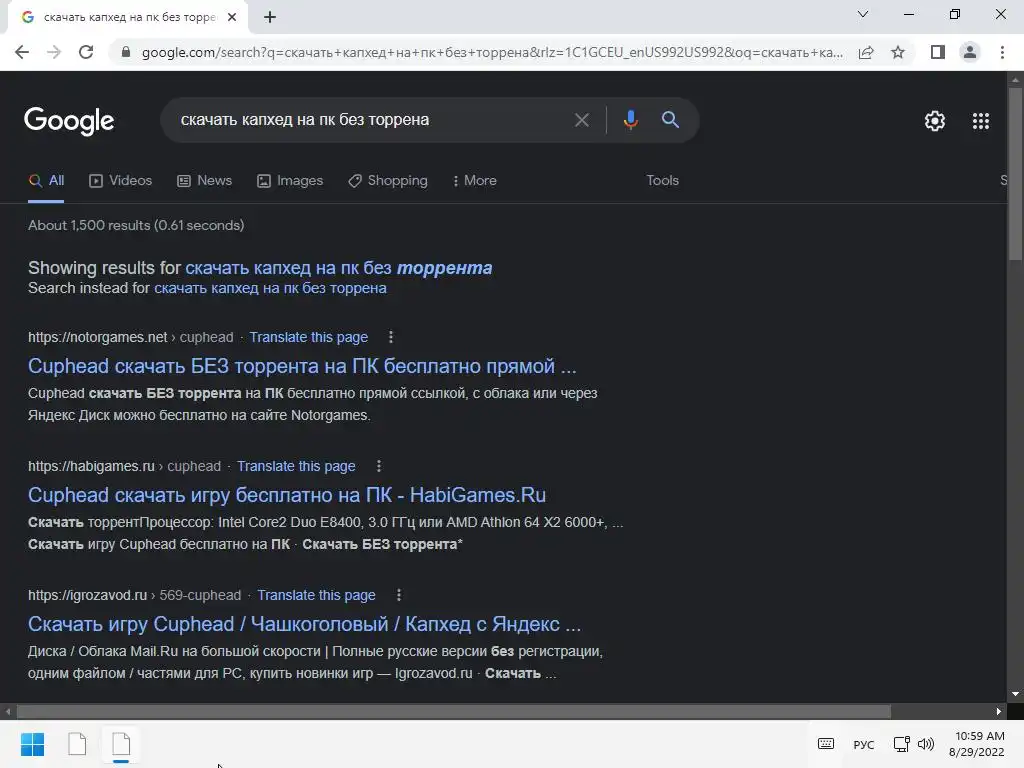The height and width of the screenshot is (768, 1024).
Task: Open network status tray icon
Action: click(901, 744)
